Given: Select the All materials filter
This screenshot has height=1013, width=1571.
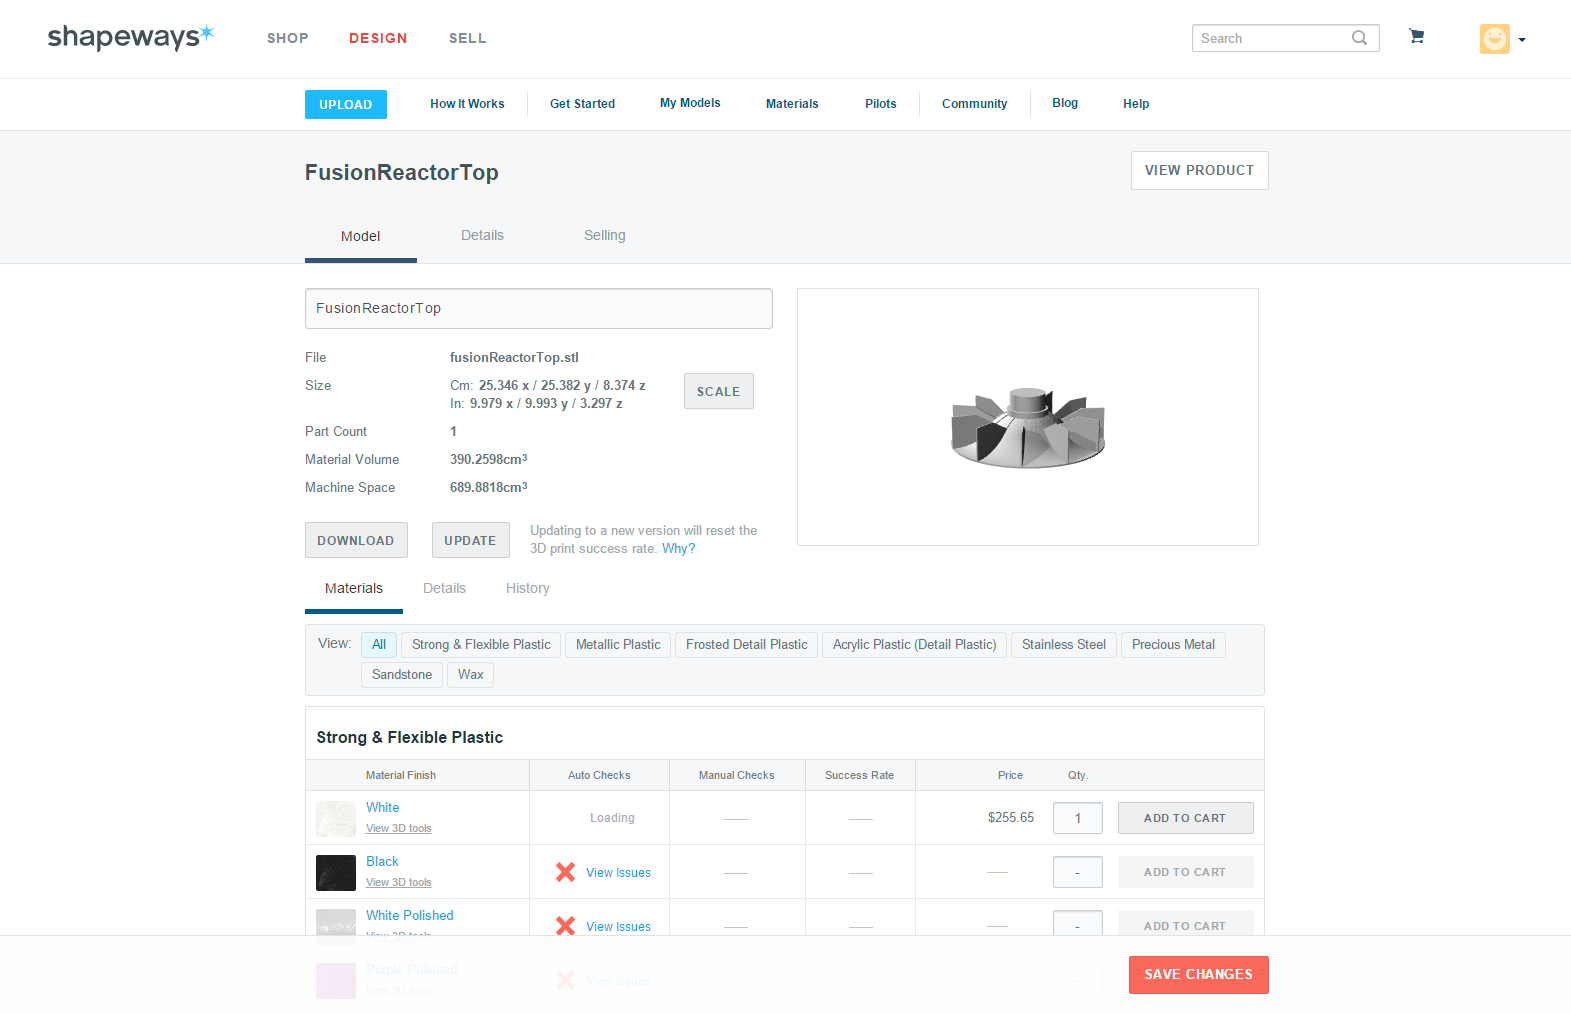Looking at the screenshot, I should [379, 645].
